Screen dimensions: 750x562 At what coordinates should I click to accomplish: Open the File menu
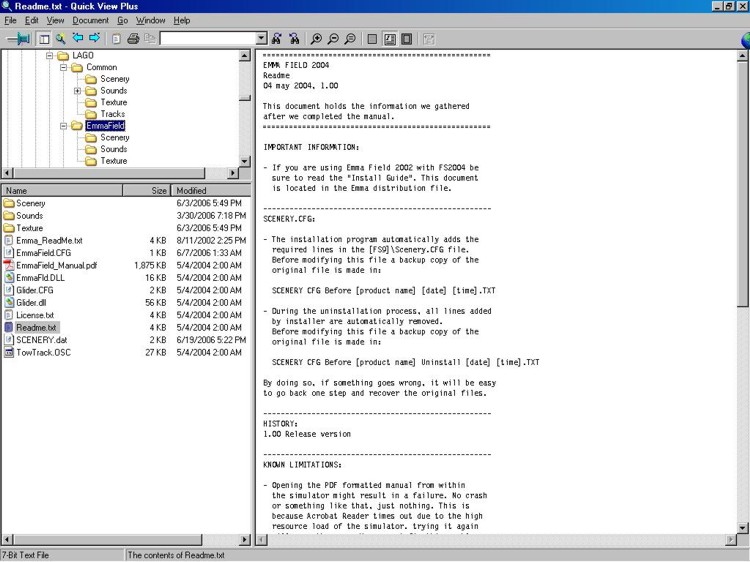click(x=10, y=20)
